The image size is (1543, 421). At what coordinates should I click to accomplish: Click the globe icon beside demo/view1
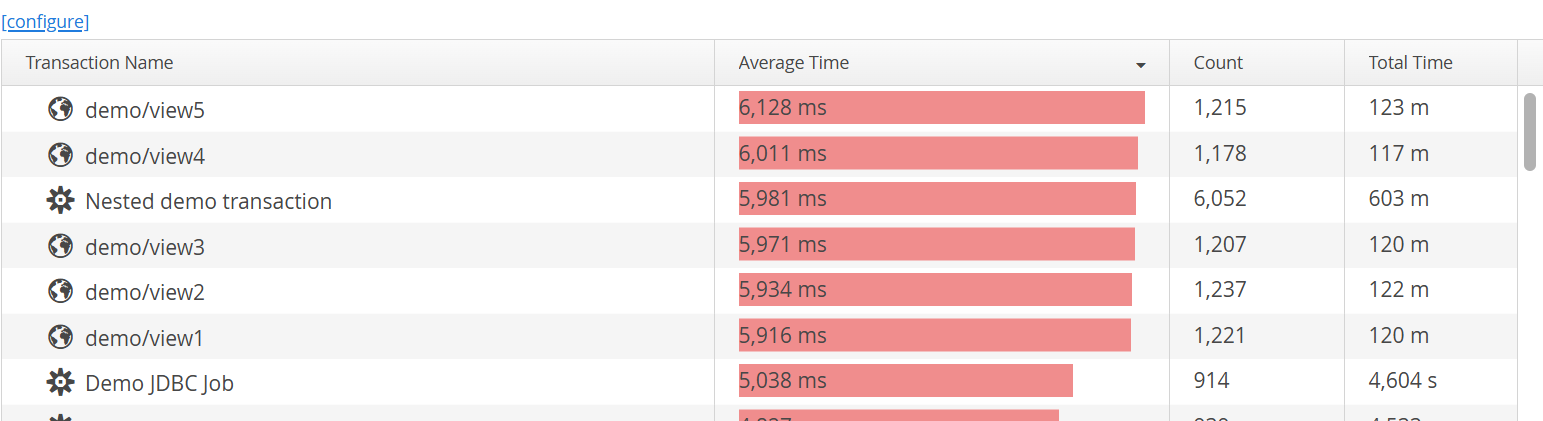pyautogui.click(x=60, y=337)
